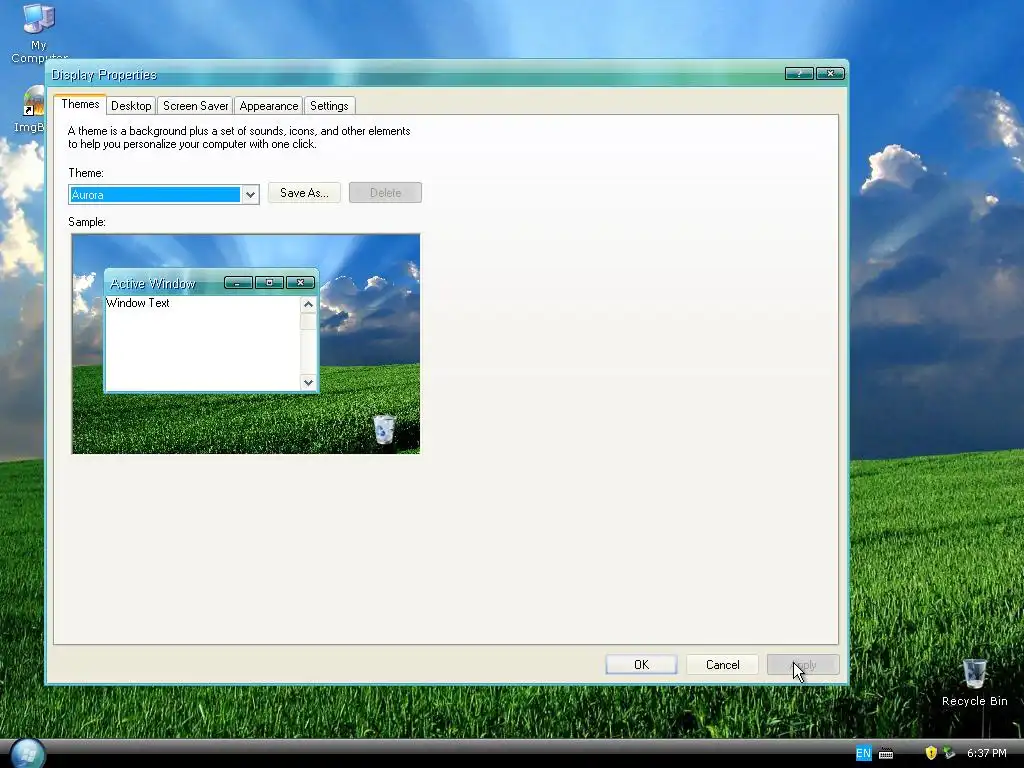Open My Computer desktop icon
The image size is (1024, 768).
coord(39,33)
